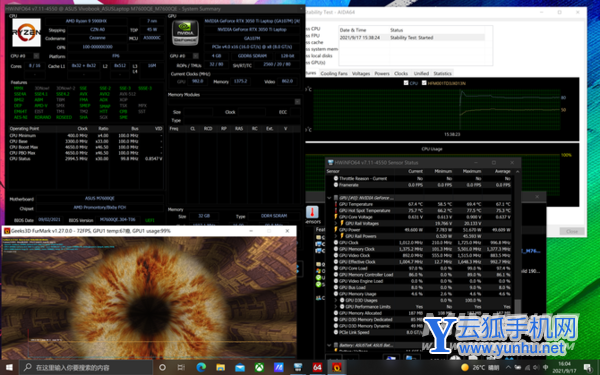Expand the GPU Rail Voltages sub-group
The image size is (600, 375).
click(x=336, y=223)
